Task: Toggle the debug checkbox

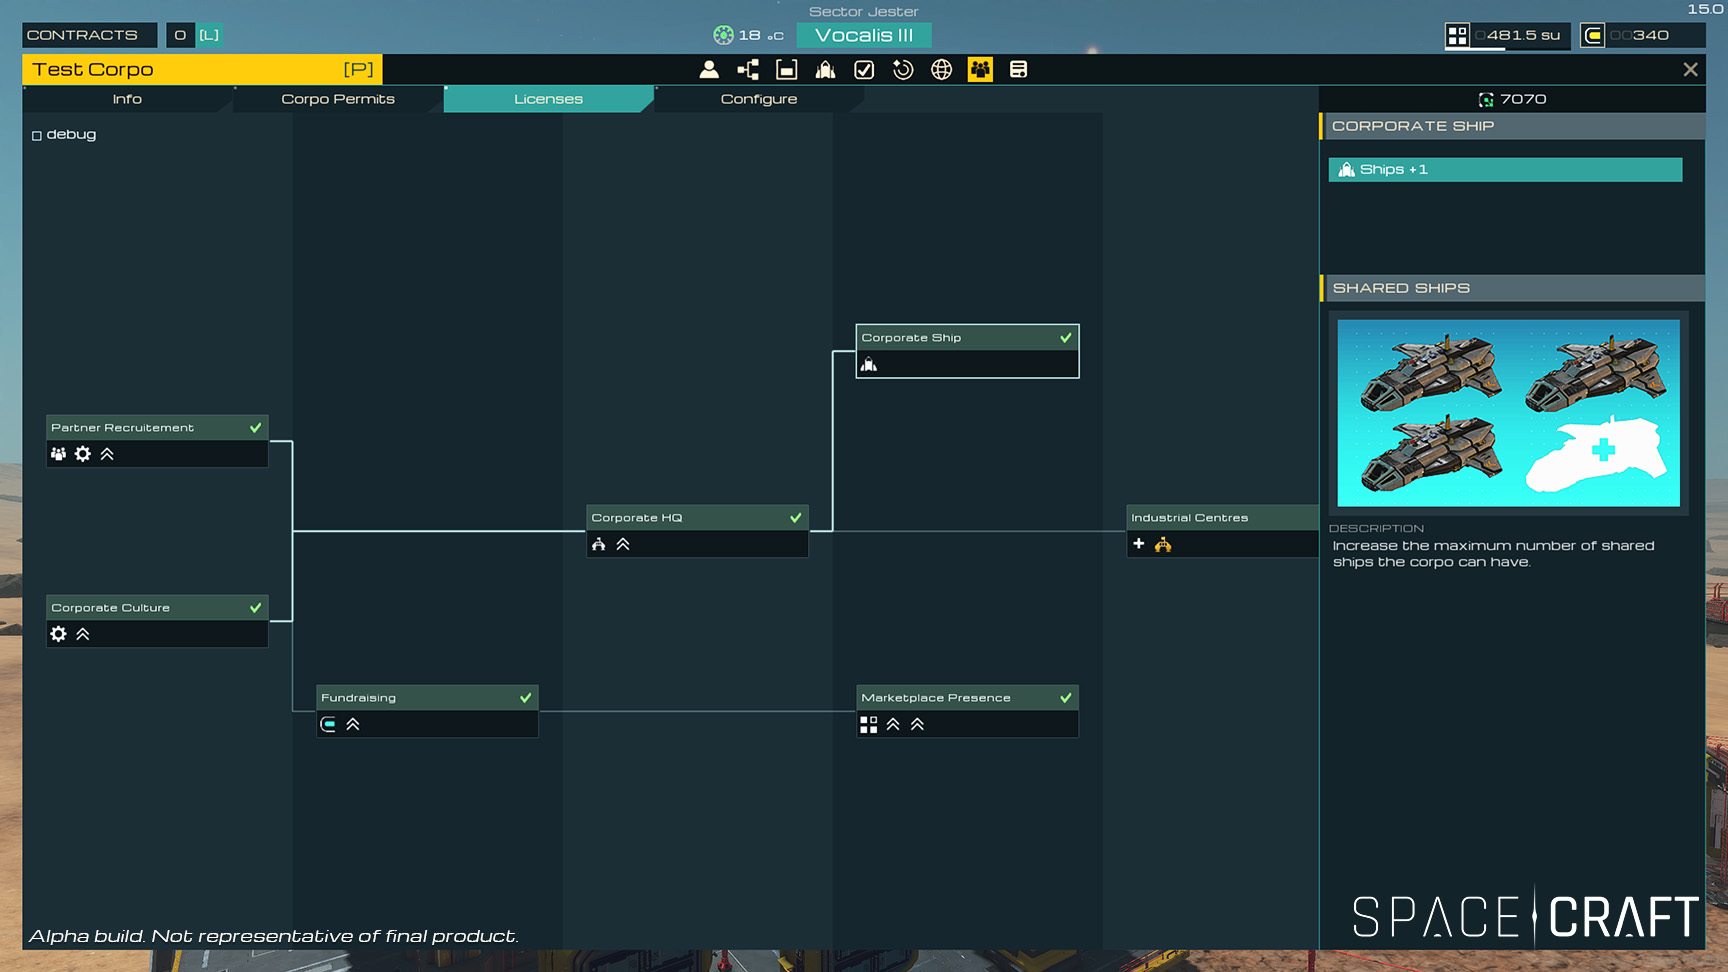Action: (37, 135)
